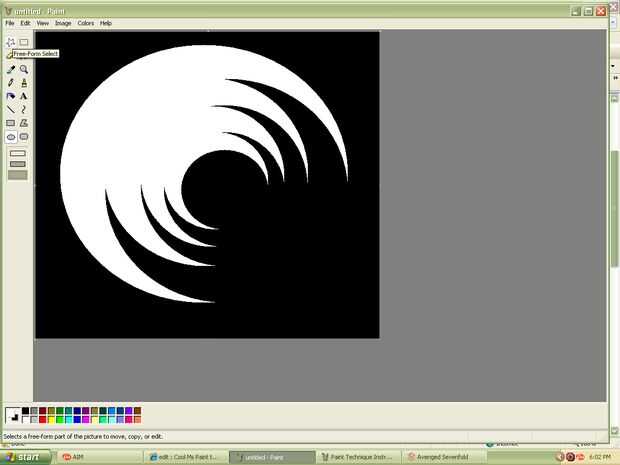This screenshot has height=465, width=620.
Task: Pick the white color swatch
Action: (25, 419)
